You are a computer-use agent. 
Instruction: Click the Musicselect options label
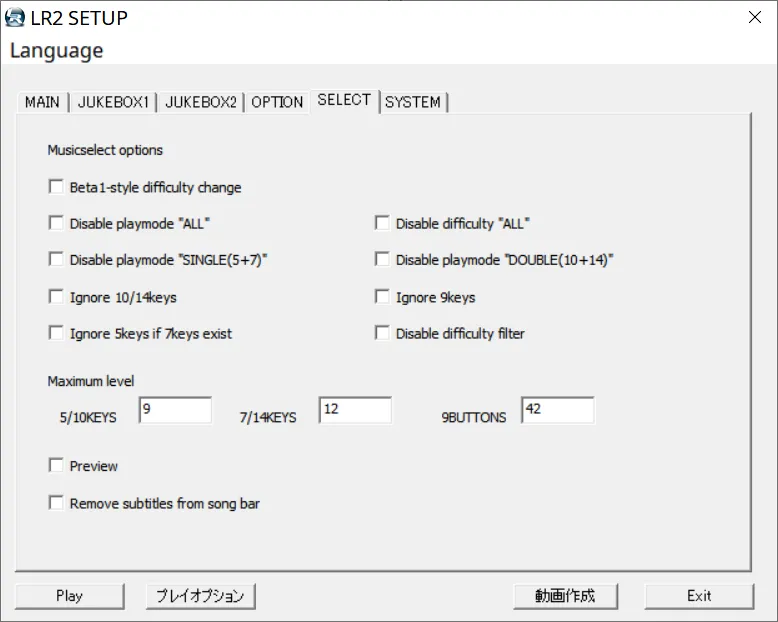click(x=105, y=150)
